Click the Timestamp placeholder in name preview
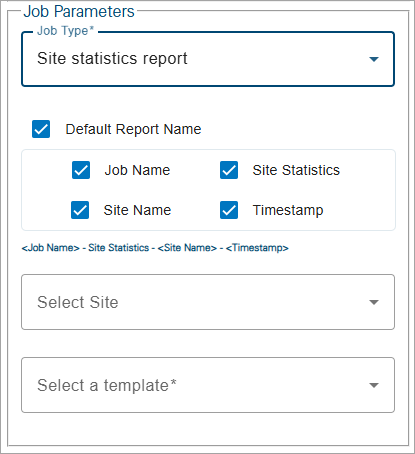 [x=257, y=248]
